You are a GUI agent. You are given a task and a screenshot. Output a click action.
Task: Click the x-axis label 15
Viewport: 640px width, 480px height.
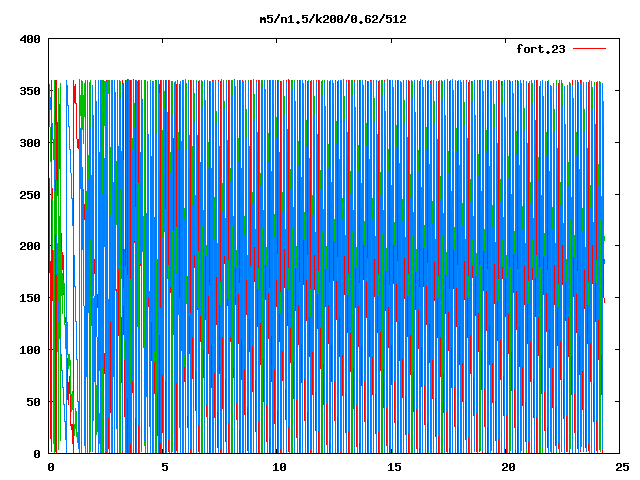tap(394, 467)
